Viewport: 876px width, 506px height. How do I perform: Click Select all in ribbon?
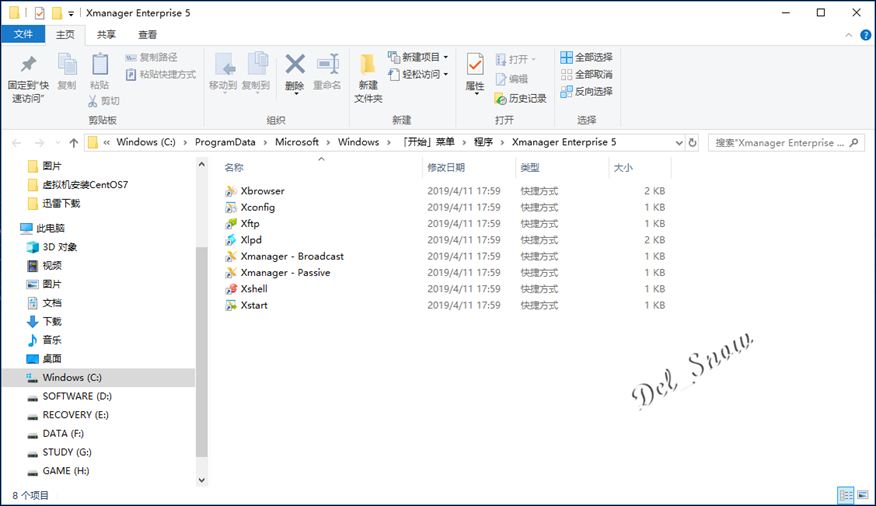pos(587,58)
